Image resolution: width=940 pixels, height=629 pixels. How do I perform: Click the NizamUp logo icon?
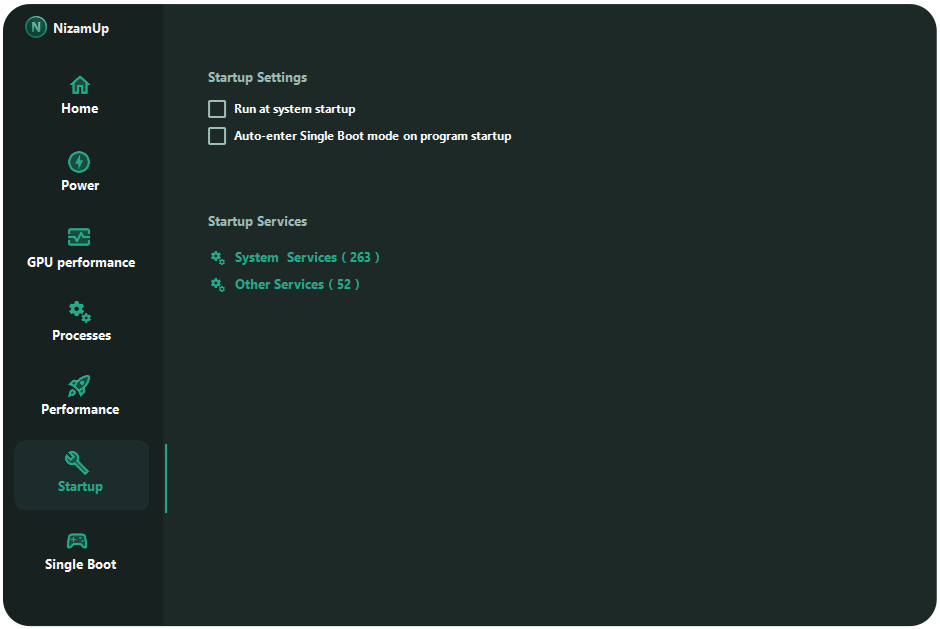[37, 28]
